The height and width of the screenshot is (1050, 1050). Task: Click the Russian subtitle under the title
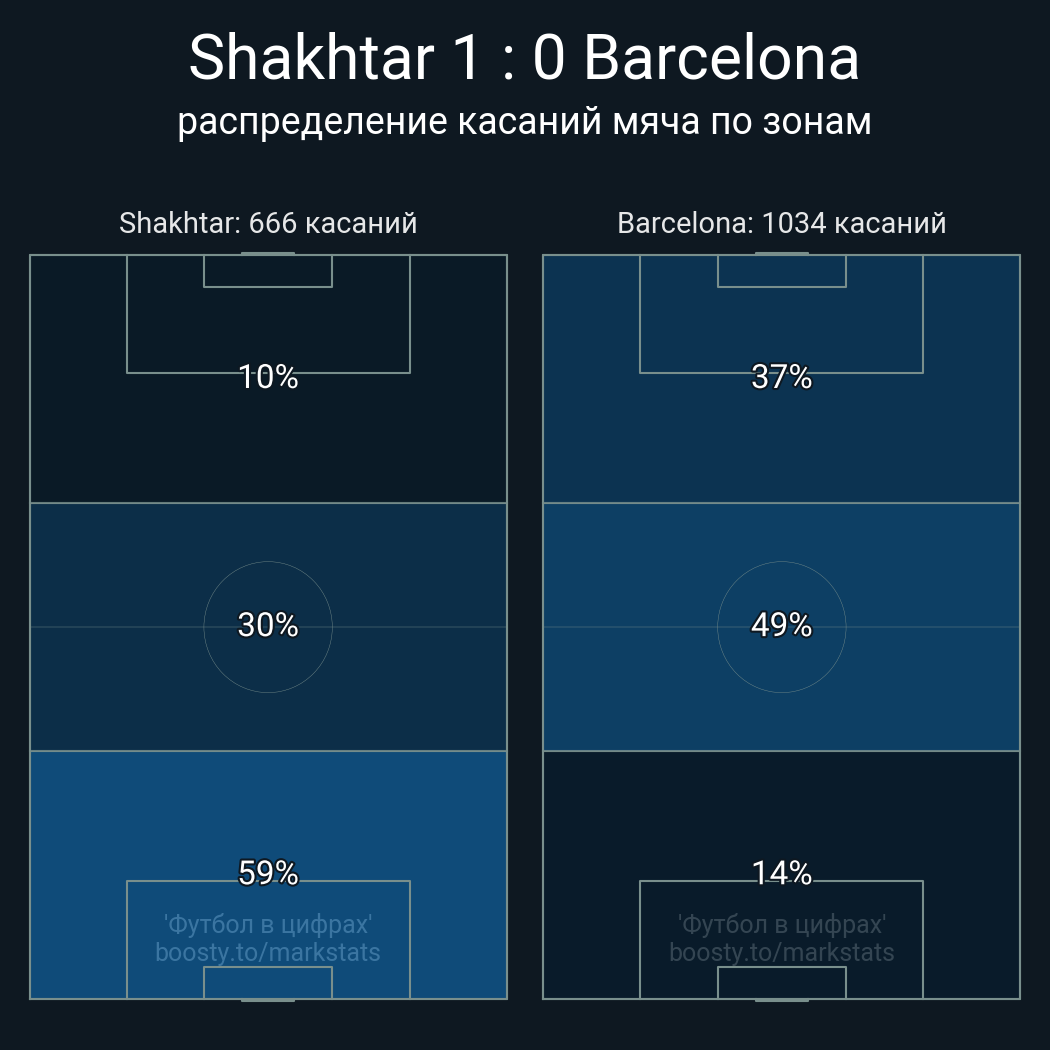[524, 122]
